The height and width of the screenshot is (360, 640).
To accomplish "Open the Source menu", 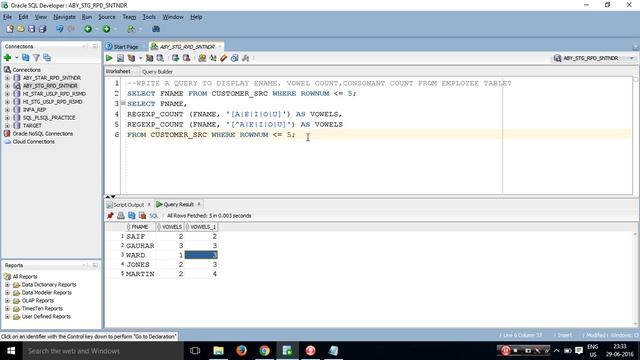I will (107, 17).
